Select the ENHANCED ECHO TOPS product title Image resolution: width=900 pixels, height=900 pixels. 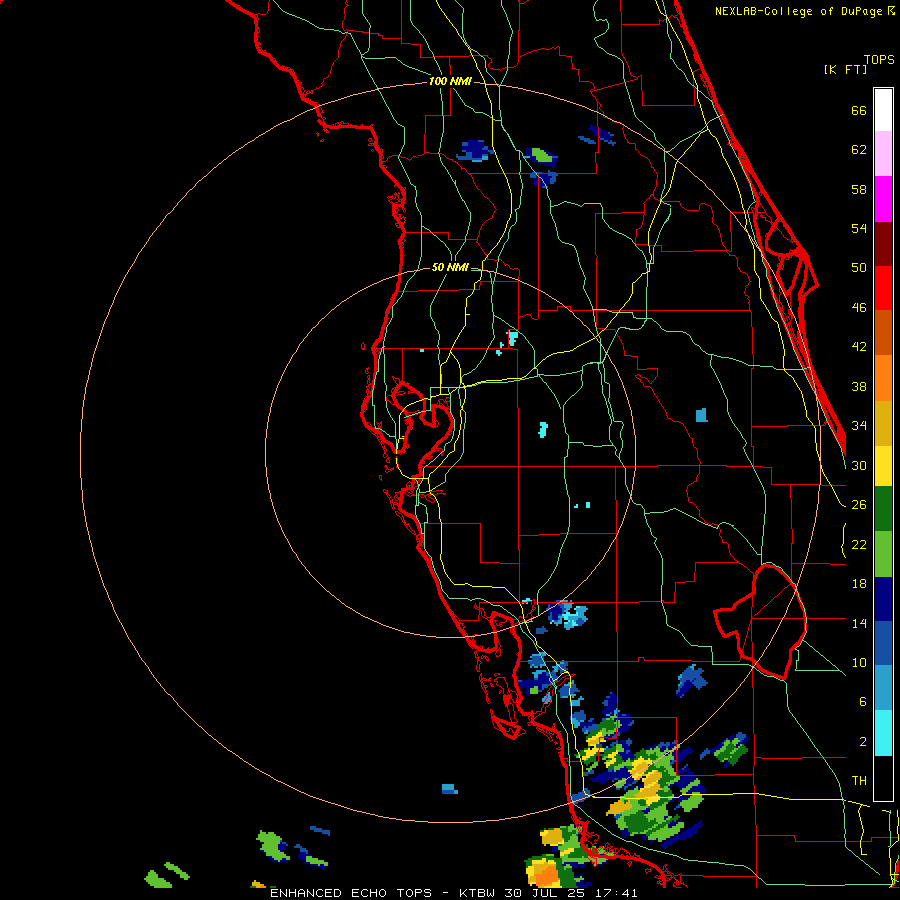(x=351, y=893)
